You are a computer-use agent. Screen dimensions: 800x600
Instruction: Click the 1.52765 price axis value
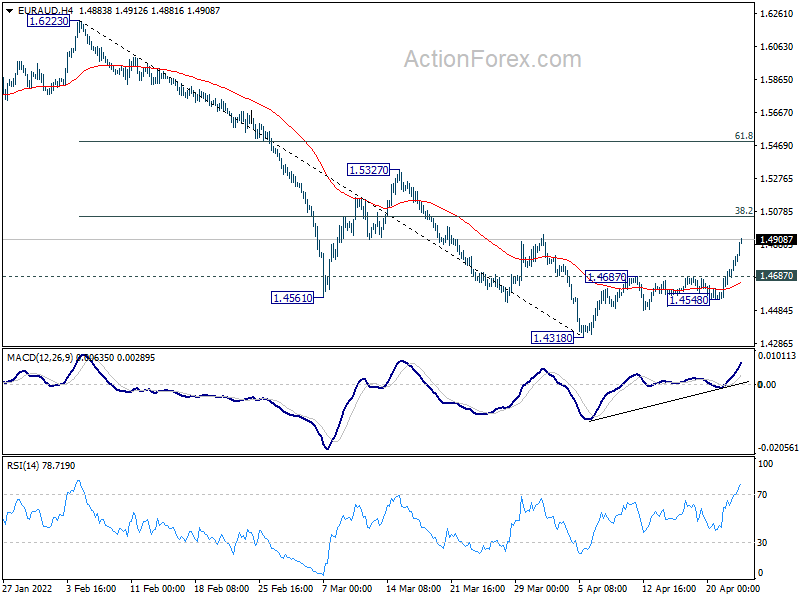tap(777, 179)
